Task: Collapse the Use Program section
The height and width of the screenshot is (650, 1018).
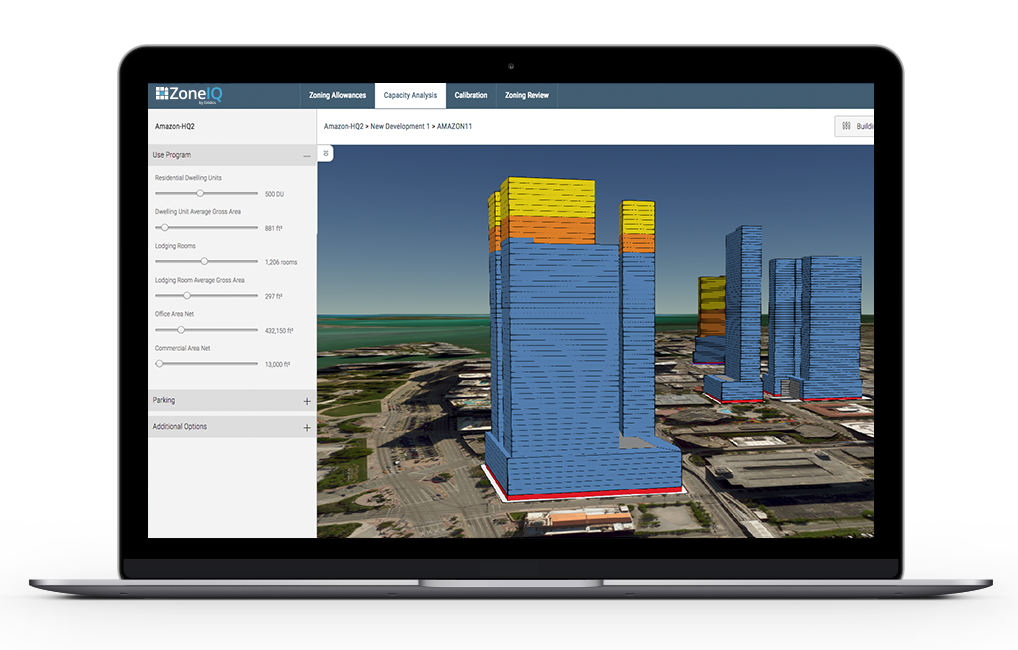Action: click(306, 155)
